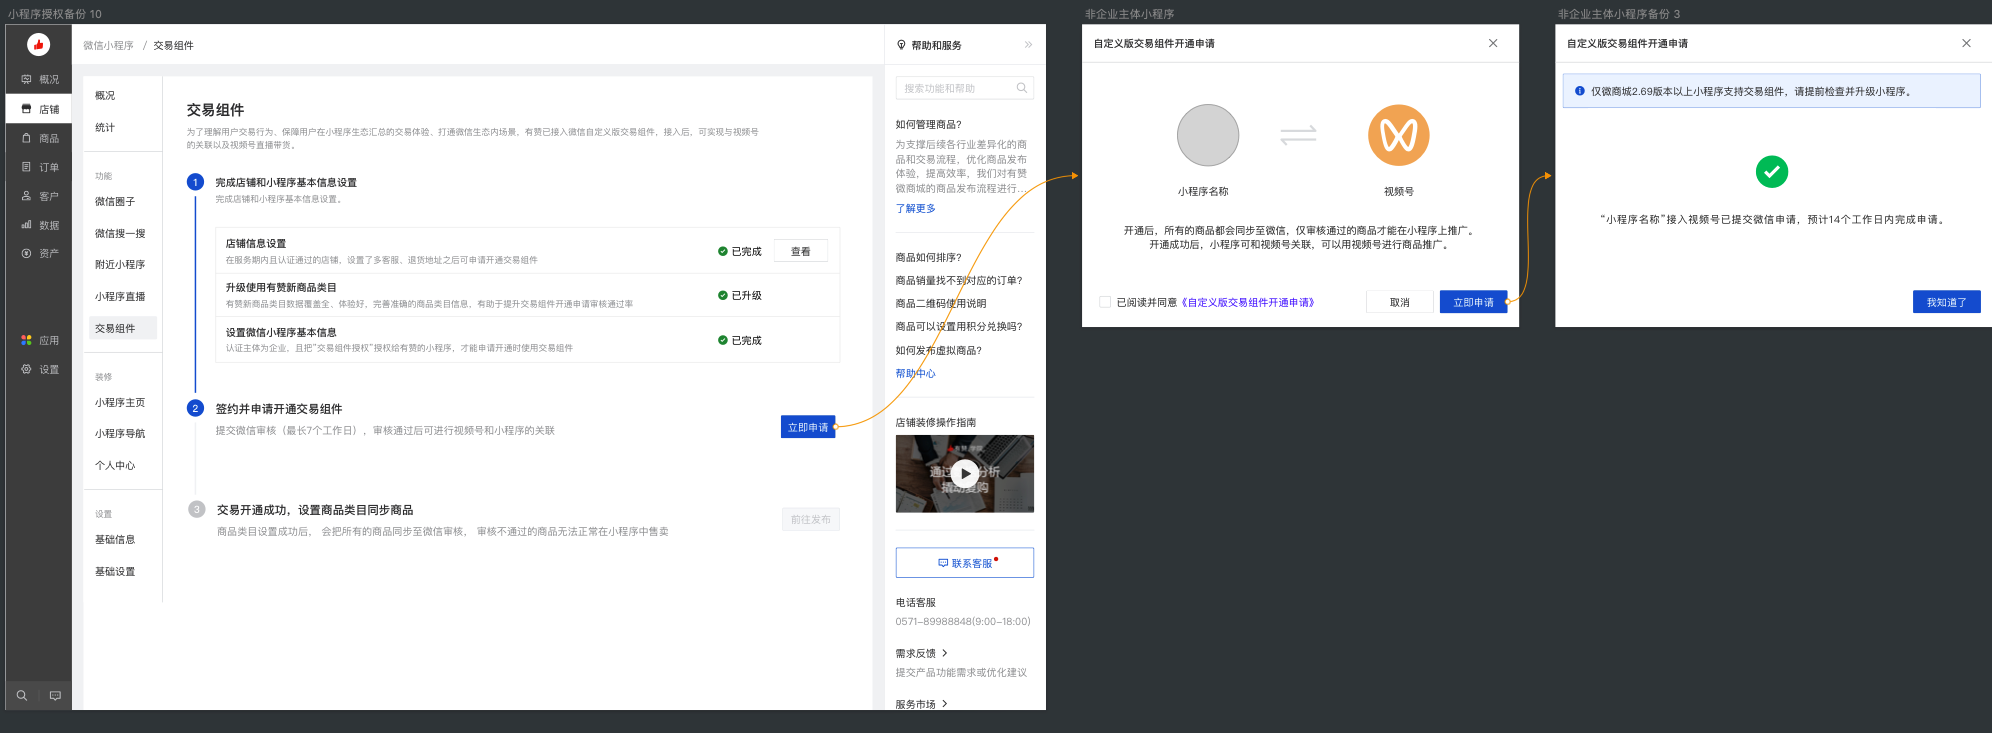The image size is (1992, 733).
Task: Click the message icon at sidebar bottom
Action: 55,695
